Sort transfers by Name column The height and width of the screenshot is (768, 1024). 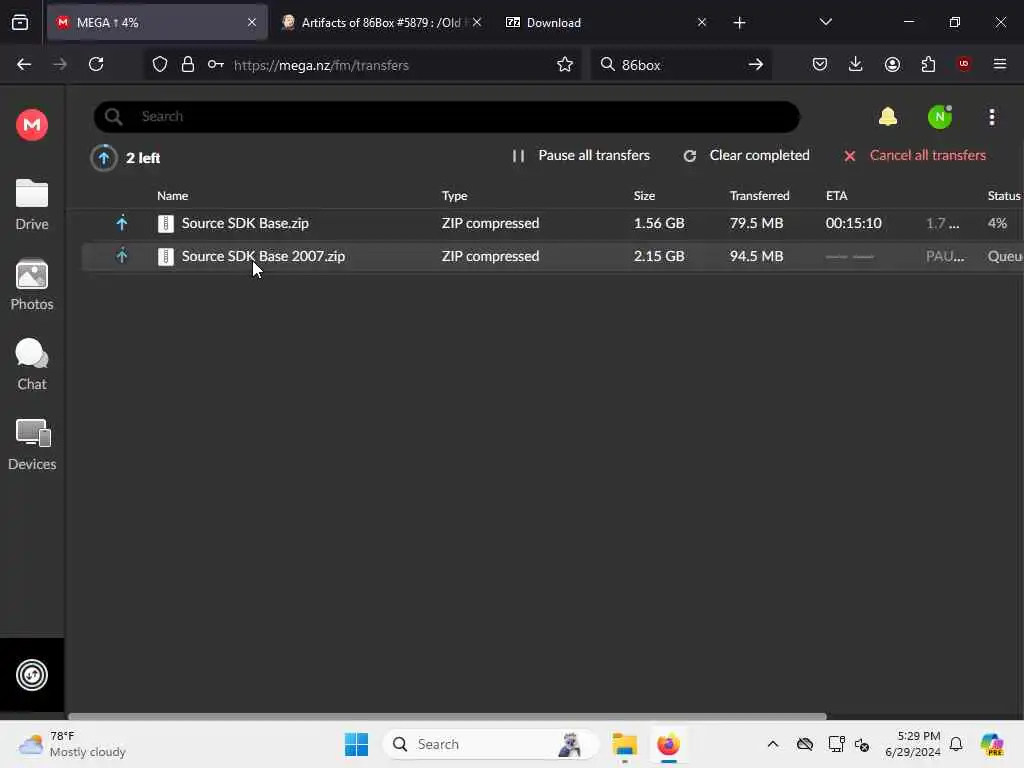coord(172,195)
